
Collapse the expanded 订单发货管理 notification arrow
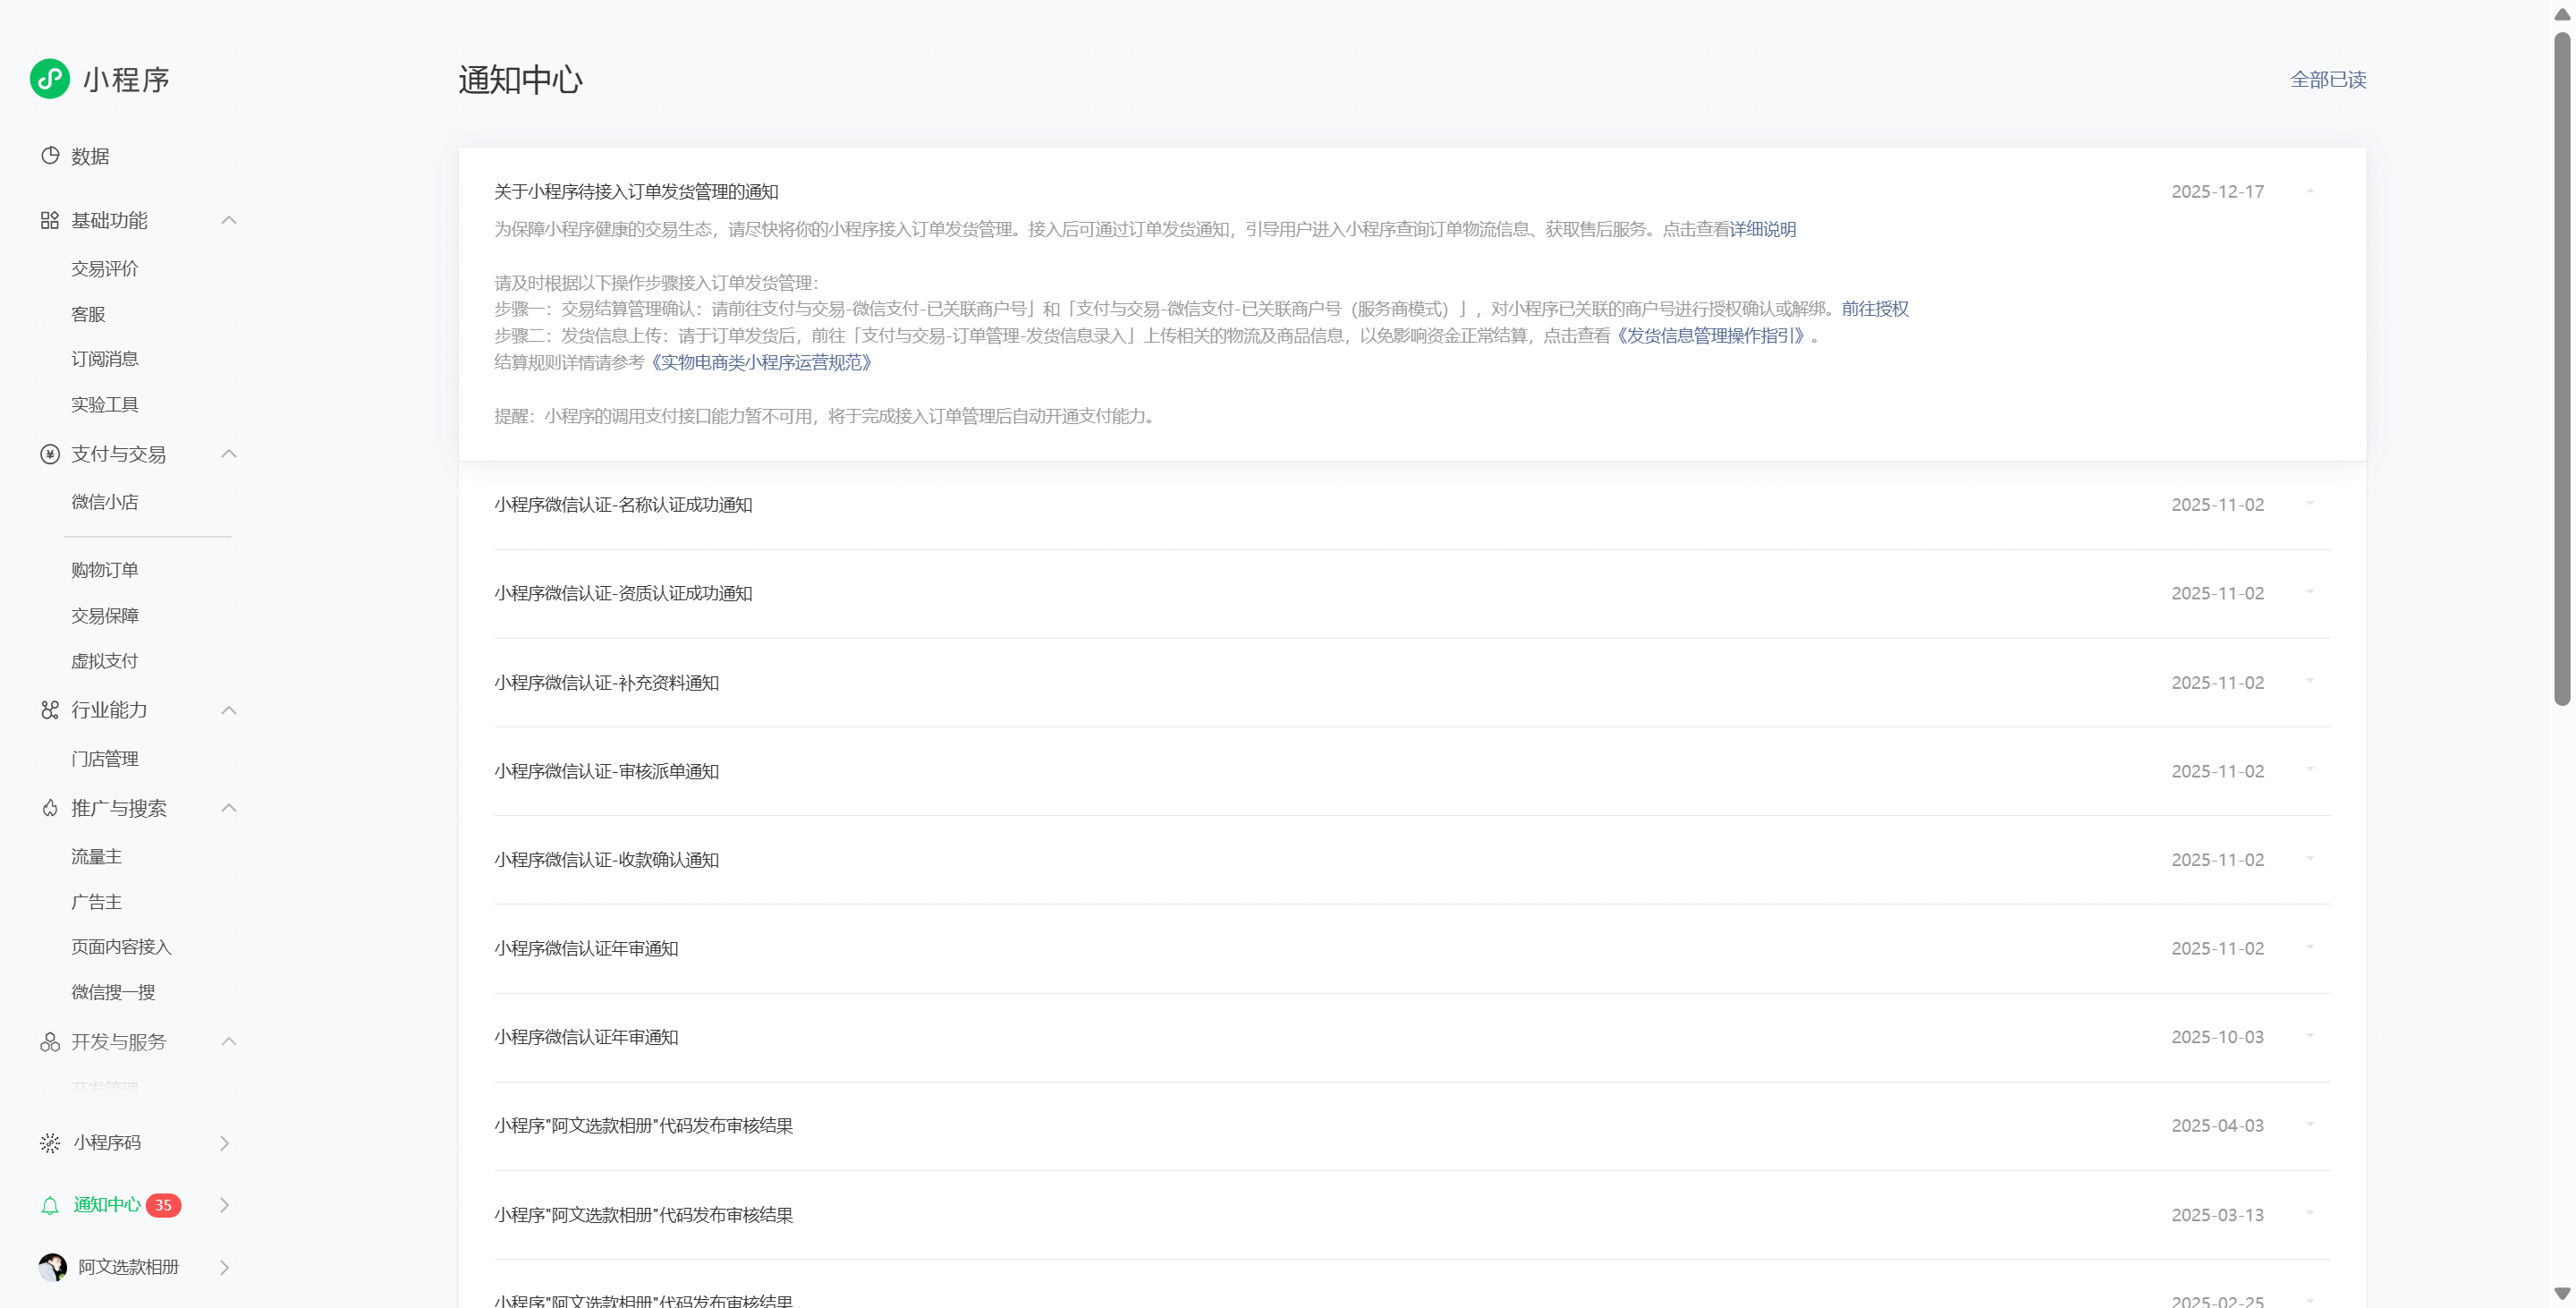(2310, 191)
